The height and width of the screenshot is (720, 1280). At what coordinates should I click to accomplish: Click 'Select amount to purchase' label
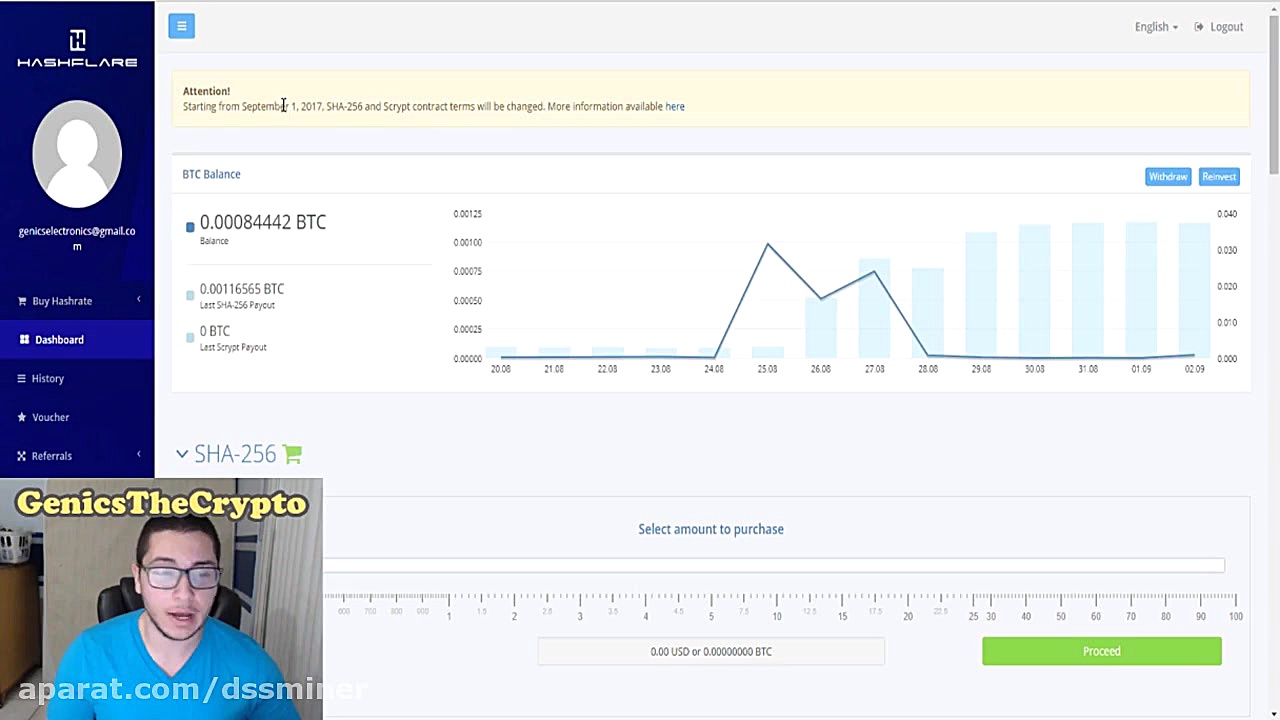(x=711, y=529)
